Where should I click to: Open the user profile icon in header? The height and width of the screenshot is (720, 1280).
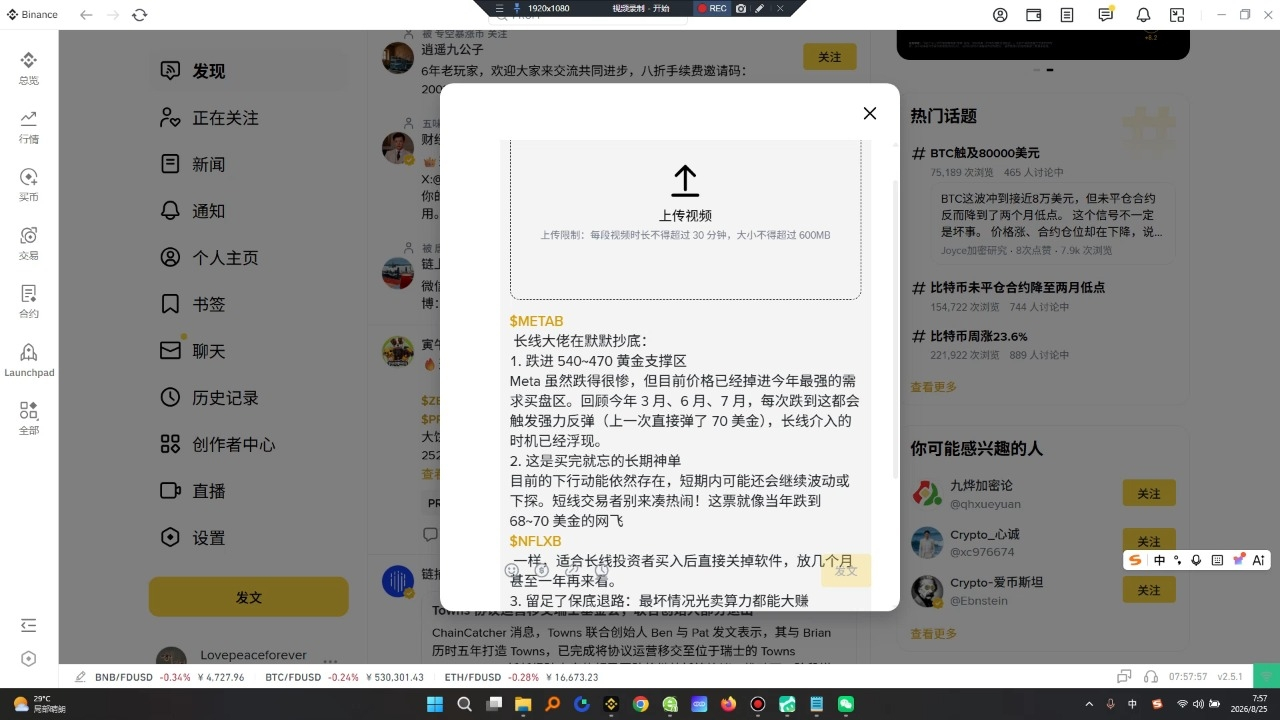tap(1001, 15)
